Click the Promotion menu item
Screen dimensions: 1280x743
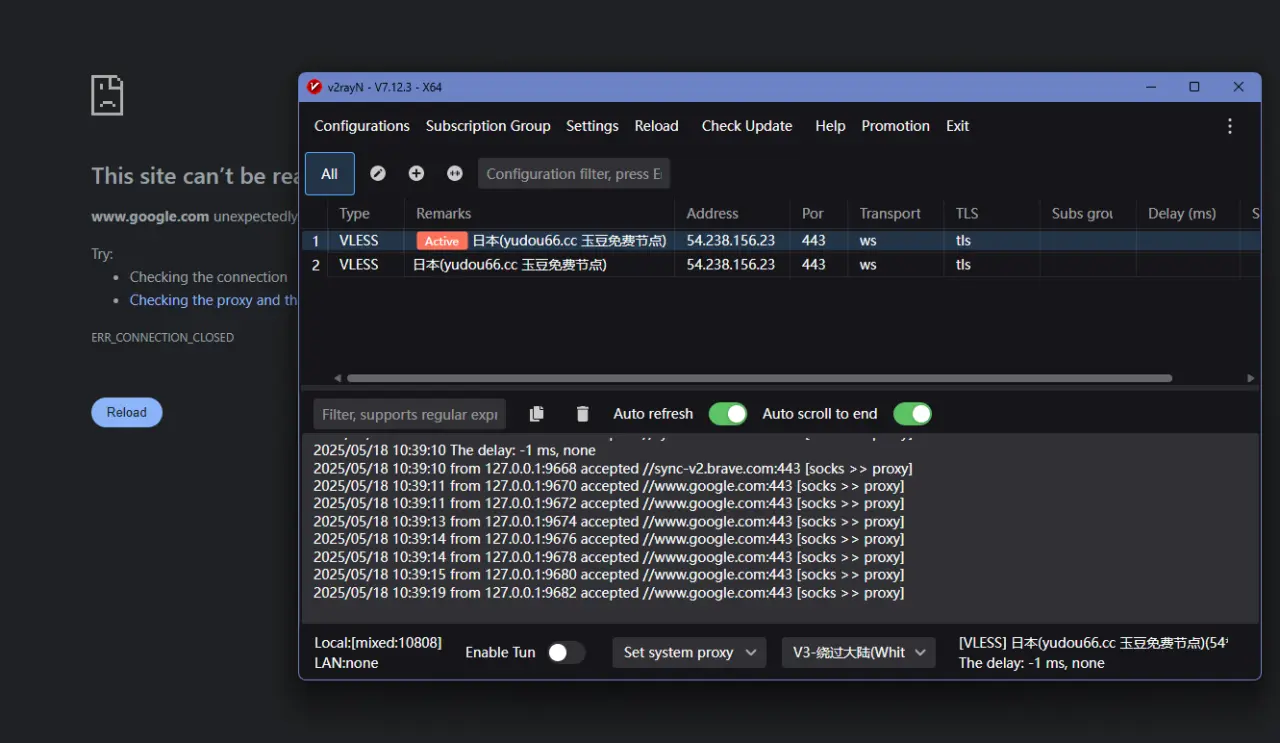pyautogui.click(x=895, y=126)
